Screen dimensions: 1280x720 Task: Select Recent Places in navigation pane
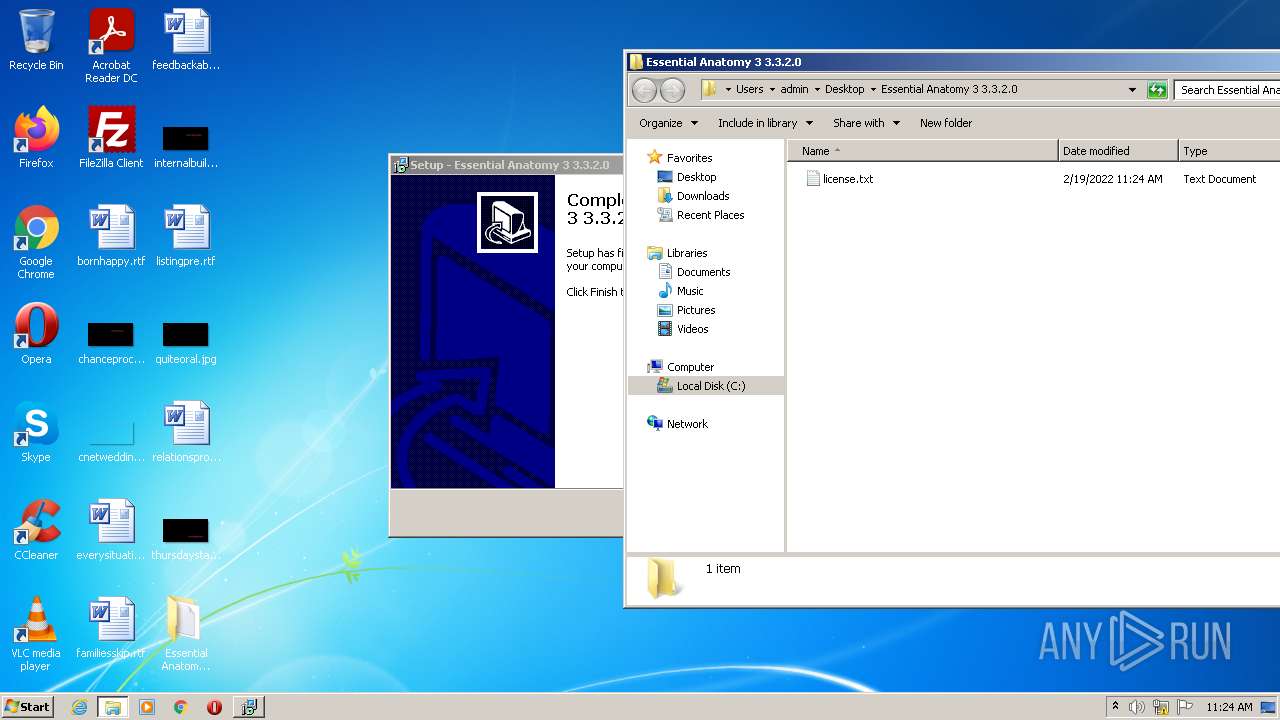tap(710, 215)
